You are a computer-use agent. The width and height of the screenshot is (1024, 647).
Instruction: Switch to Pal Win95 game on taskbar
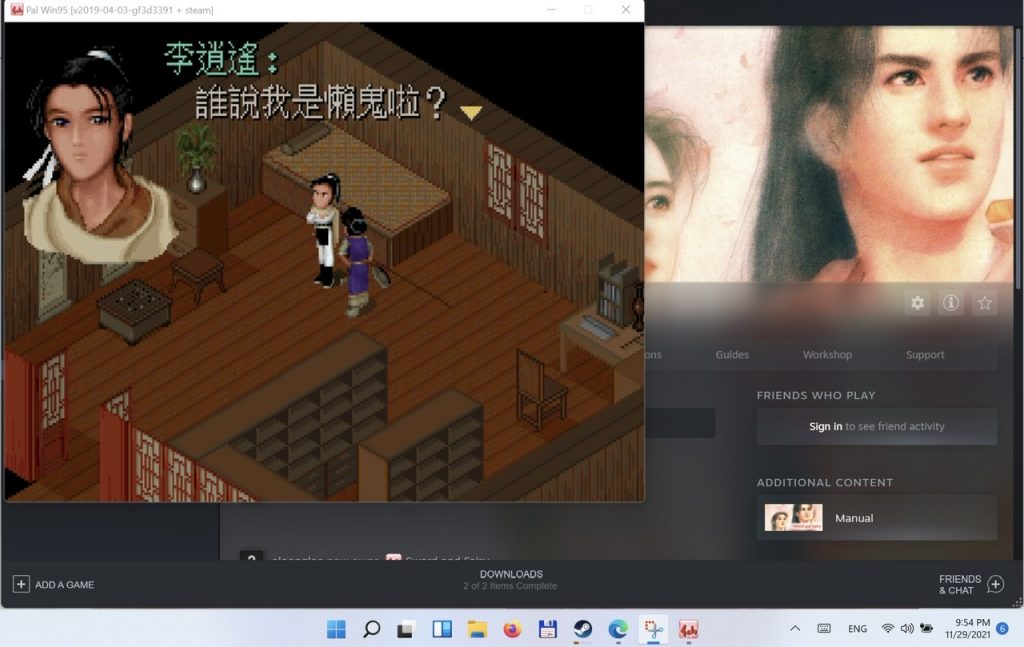click(688, 629)
